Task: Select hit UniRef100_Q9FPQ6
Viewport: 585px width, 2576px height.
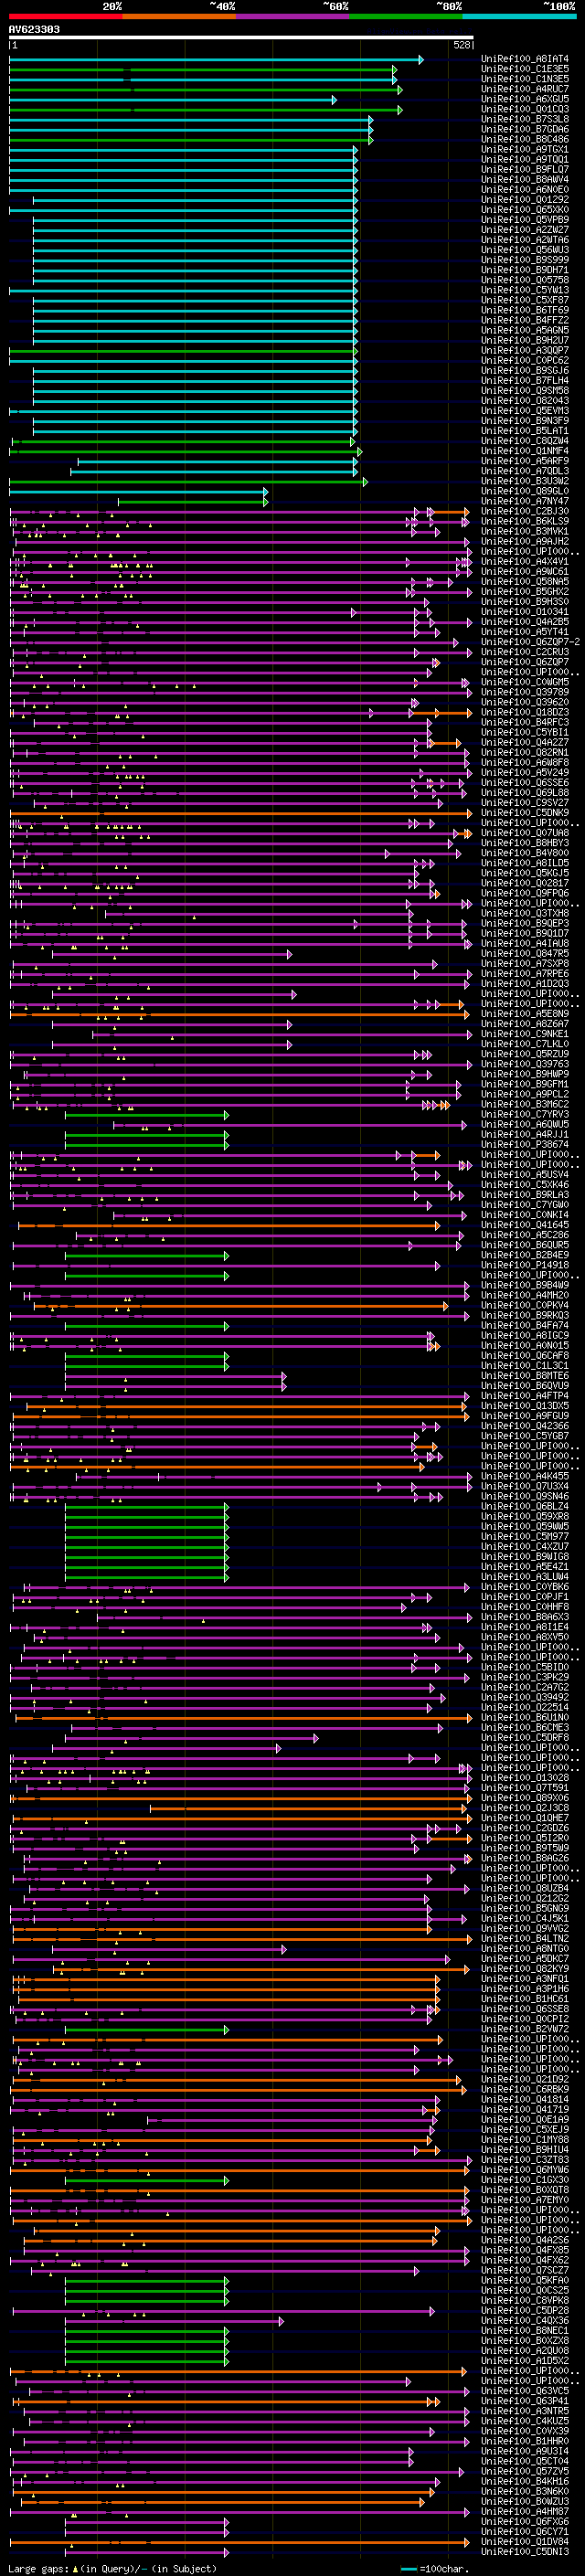Action: coord(524,893)
